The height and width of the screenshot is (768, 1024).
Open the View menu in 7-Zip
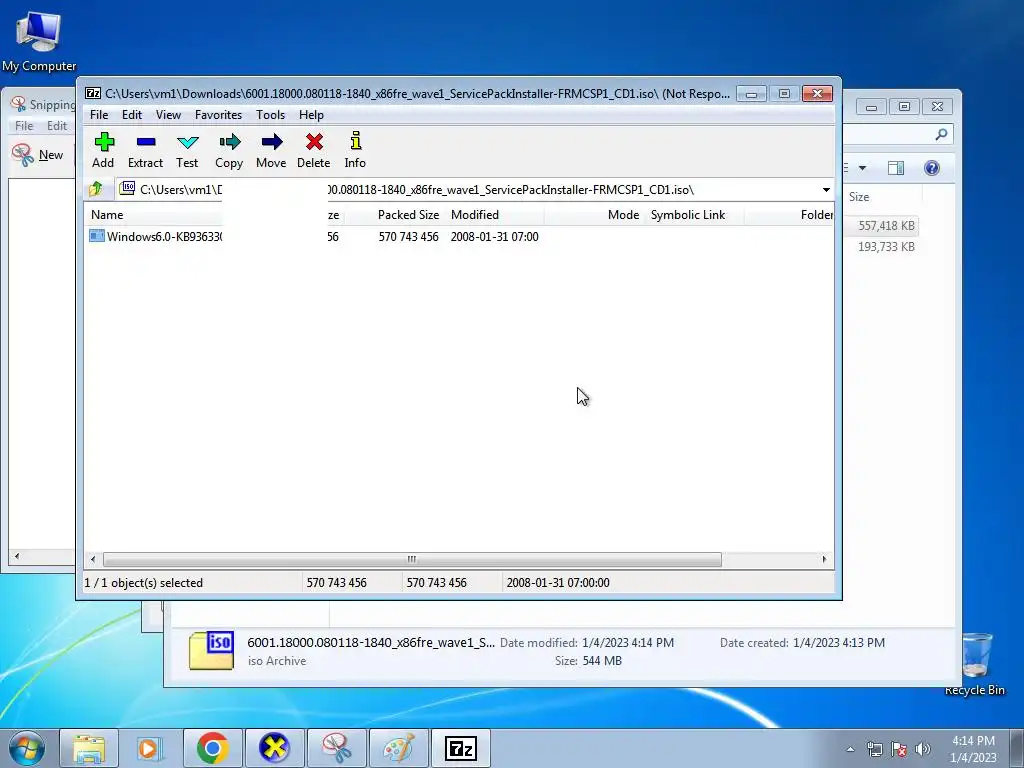[x=168, y=114]
